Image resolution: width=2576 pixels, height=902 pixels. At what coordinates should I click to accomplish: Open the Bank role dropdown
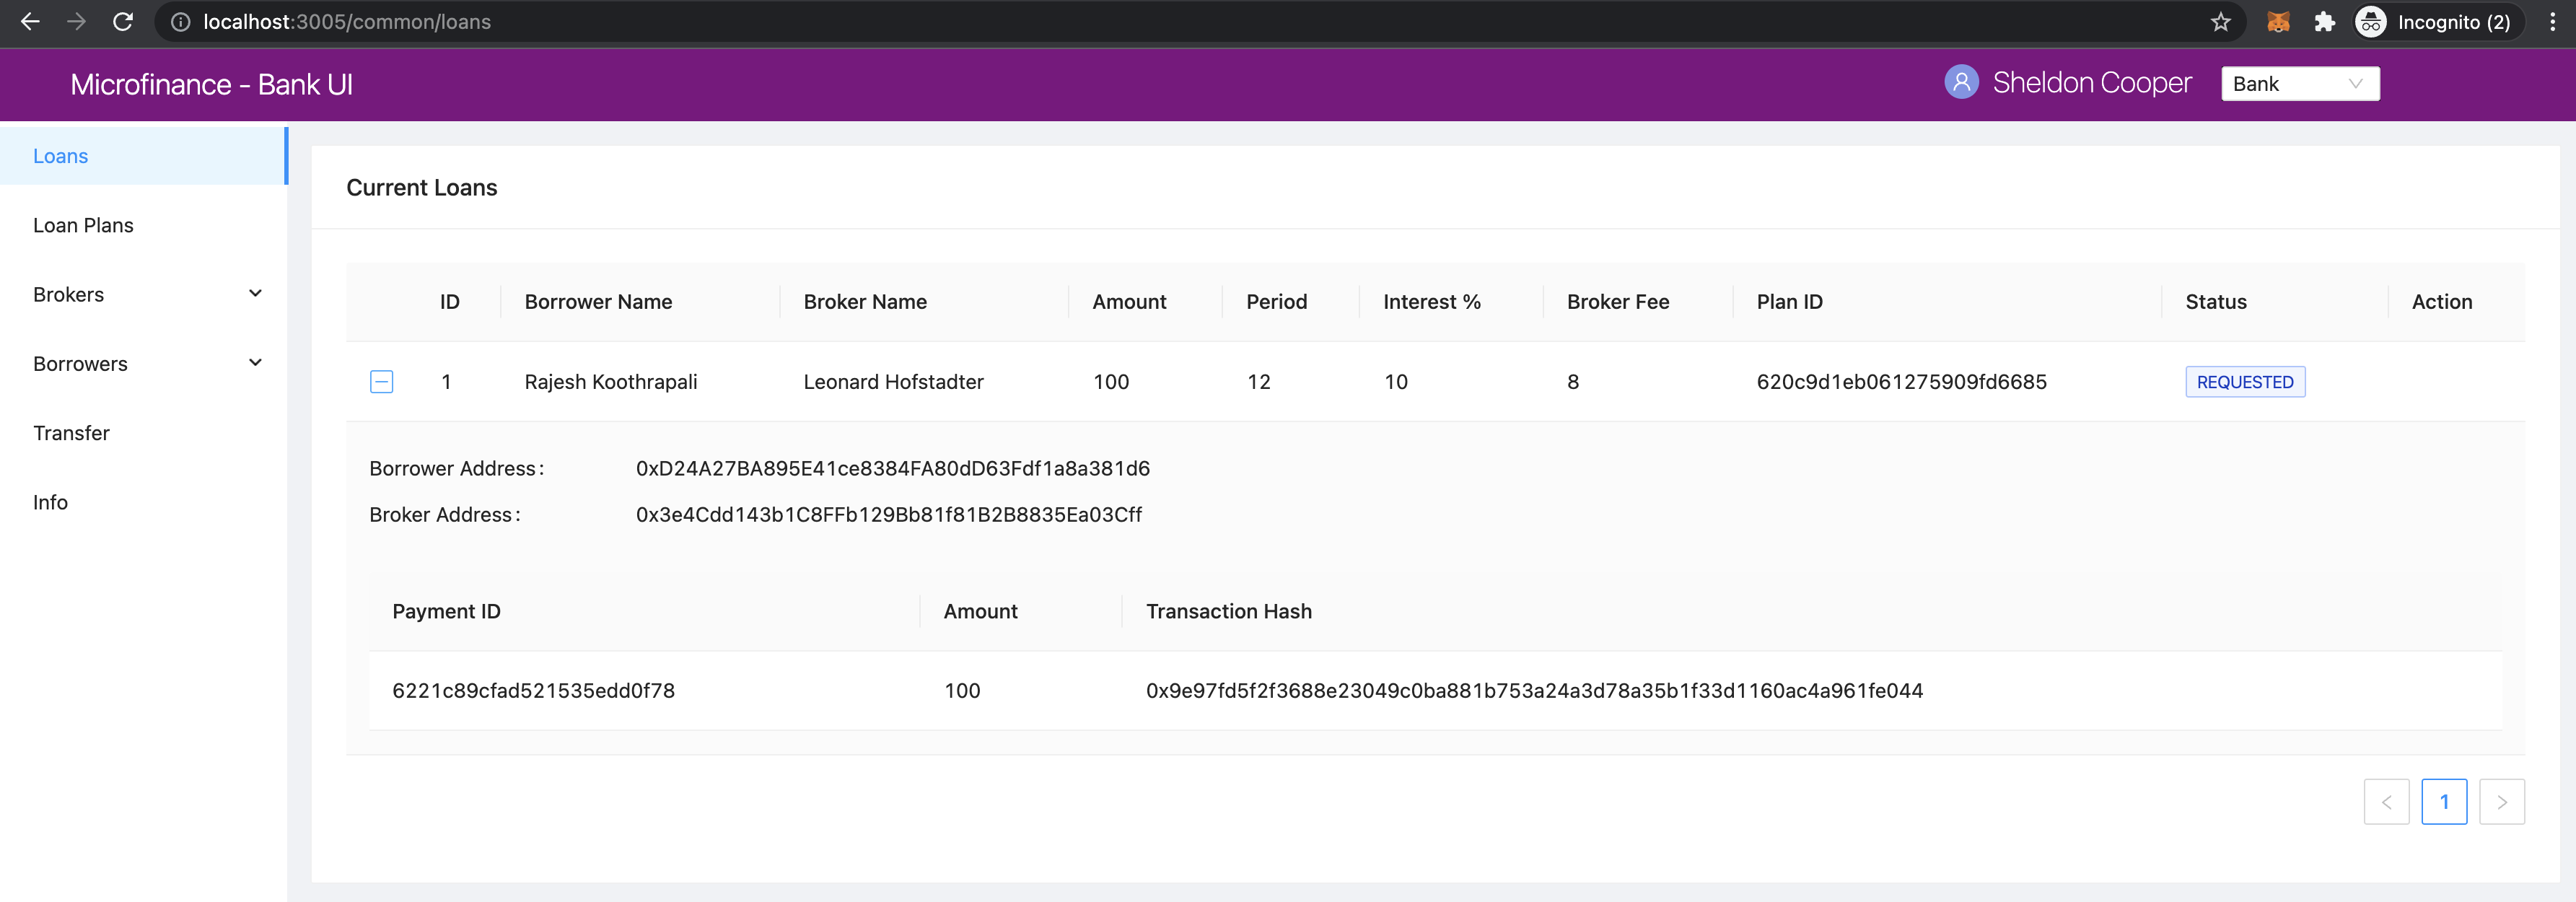pyautogui.click(x=2300, y=84)
